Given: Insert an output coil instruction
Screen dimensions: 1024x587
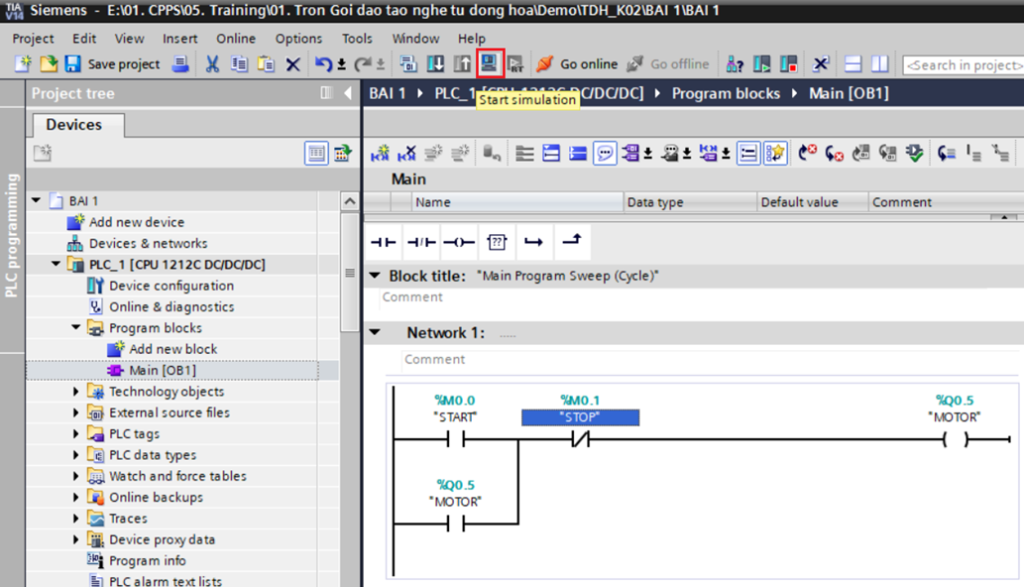Looking at the screenshot, I should 459,242.
